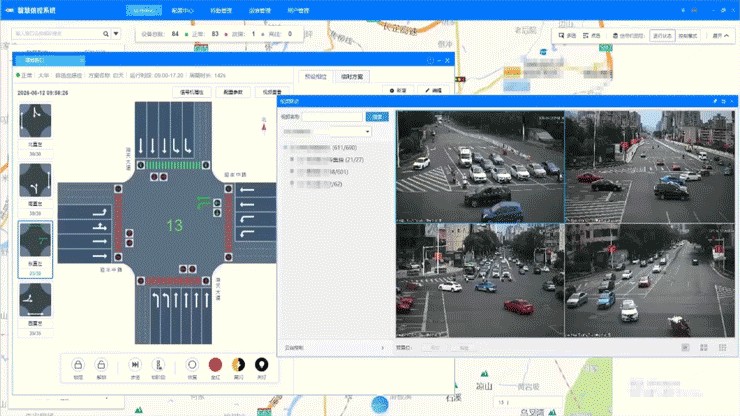Activate the yellow-flash signal button

tap(238, 365)
